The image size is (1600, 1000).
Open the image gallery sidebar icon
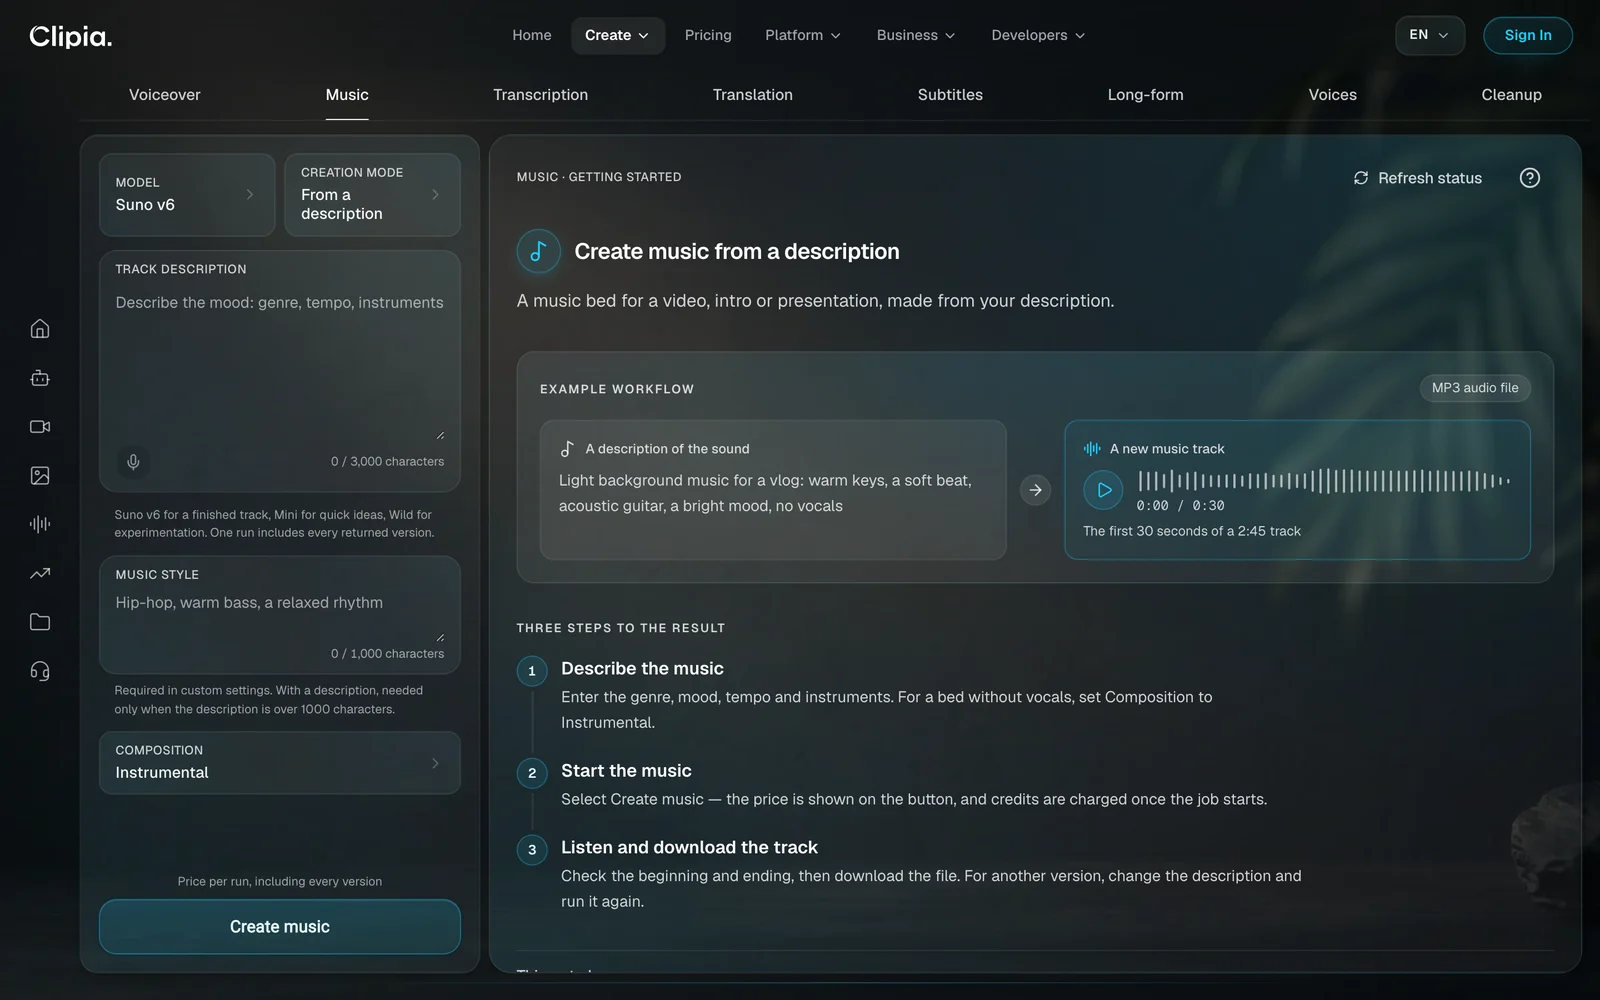point(40,476)
